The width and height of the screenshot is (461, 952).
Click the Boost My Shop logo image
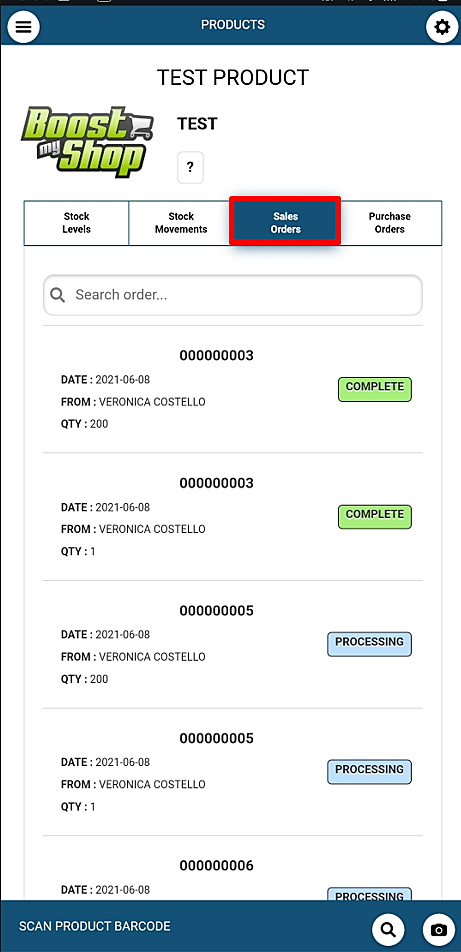click(x=88, y=142)
